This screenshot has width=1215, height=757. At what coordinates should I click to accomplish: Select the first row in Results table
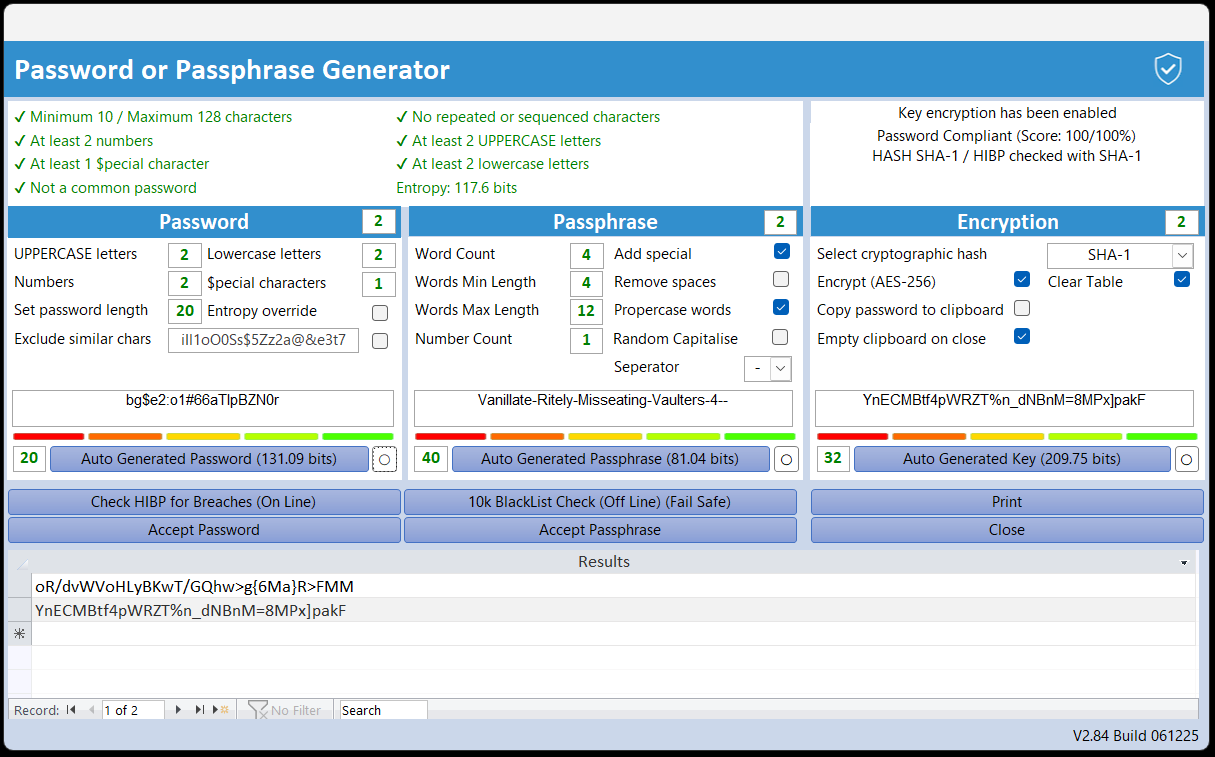pyautogui.click(x=19, y=586)
